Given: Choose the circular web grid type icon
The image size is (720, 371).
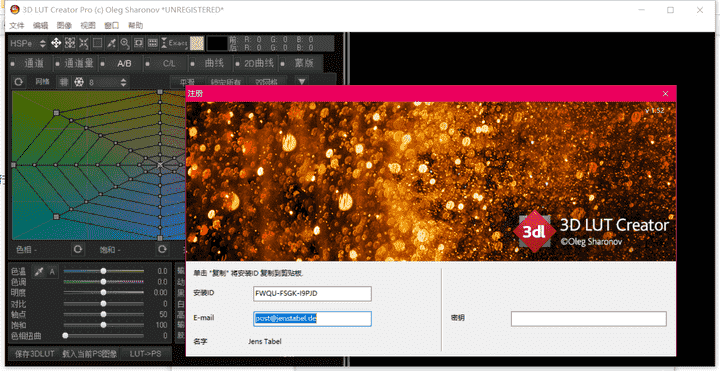Looking at the screenshot, I should point(79,82).
